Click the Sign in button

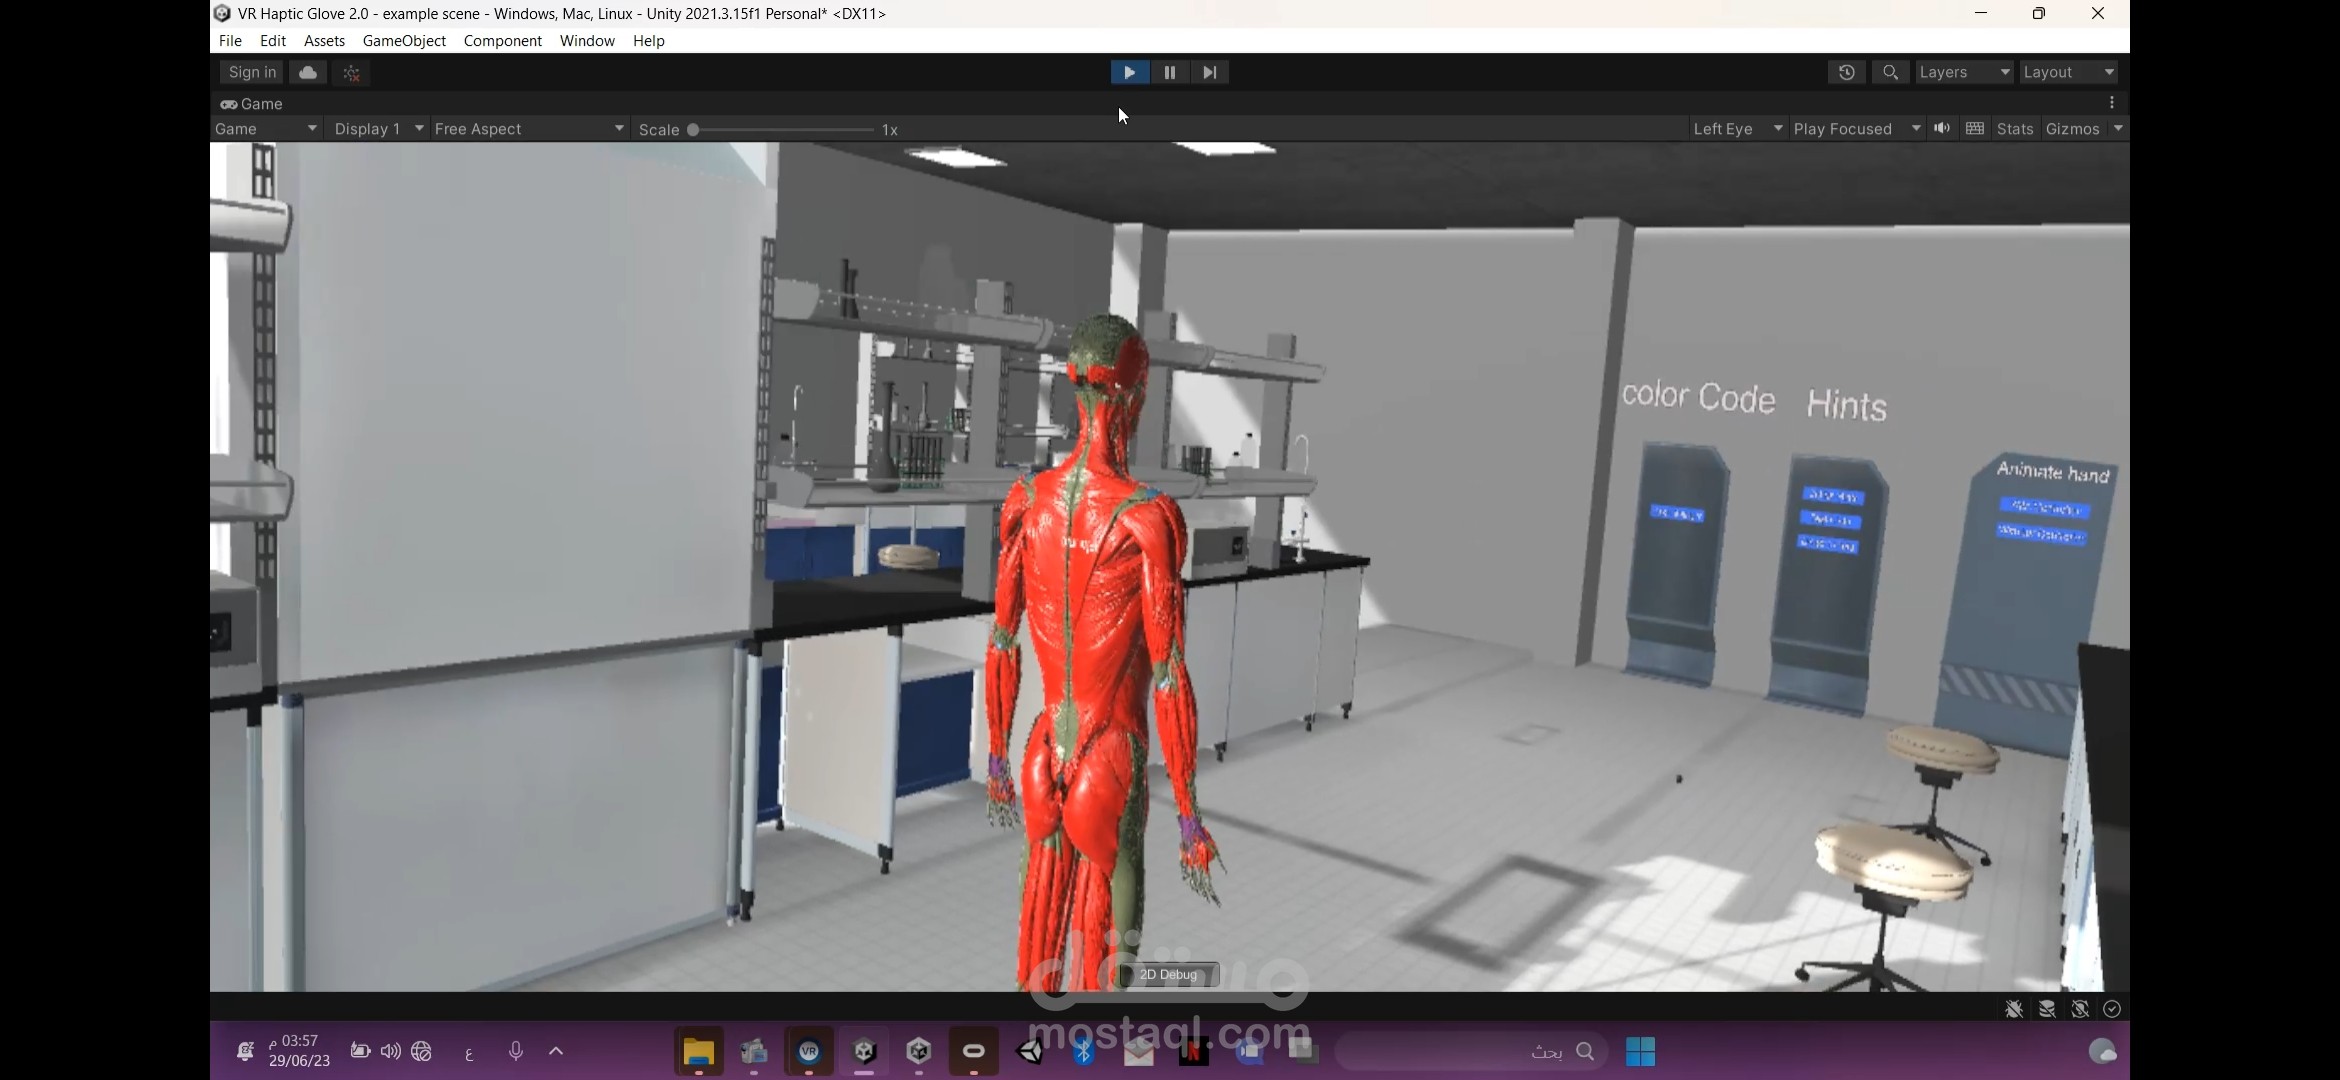pos(252,72)
